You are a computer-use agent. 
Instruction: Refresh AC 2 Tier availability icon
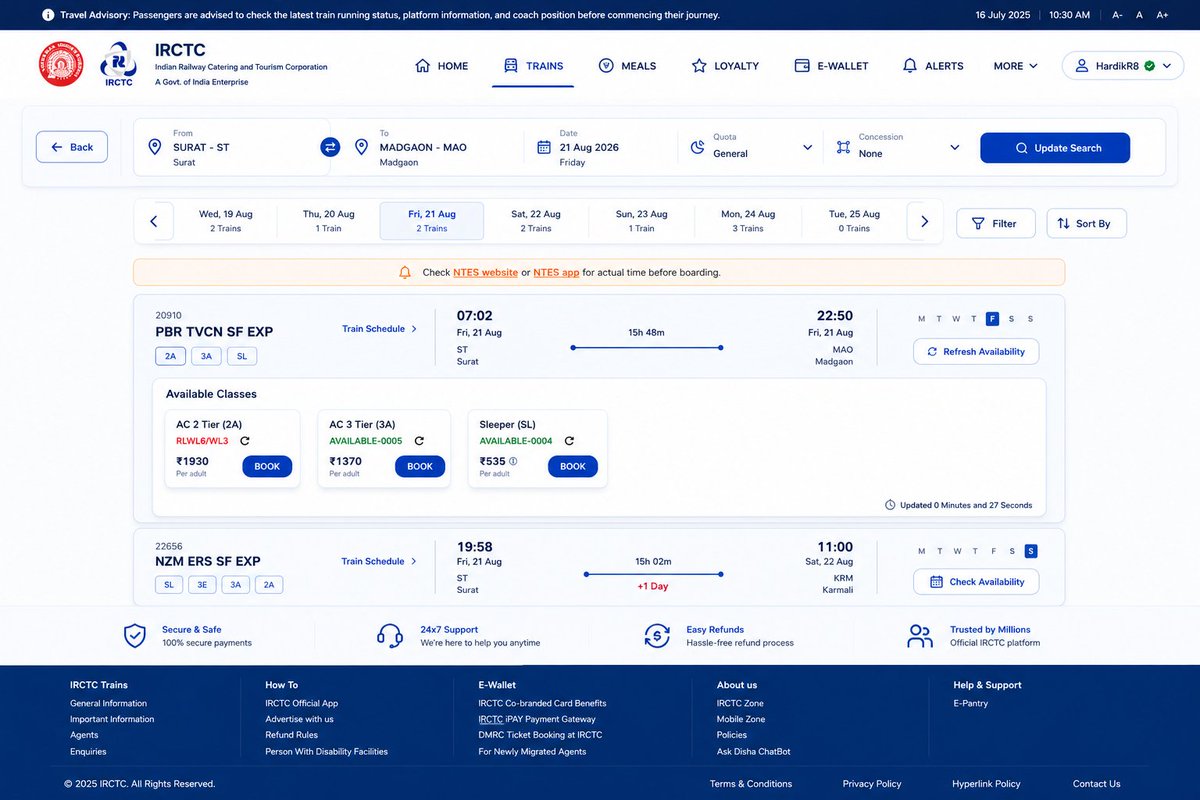click(x=245, y=441)
